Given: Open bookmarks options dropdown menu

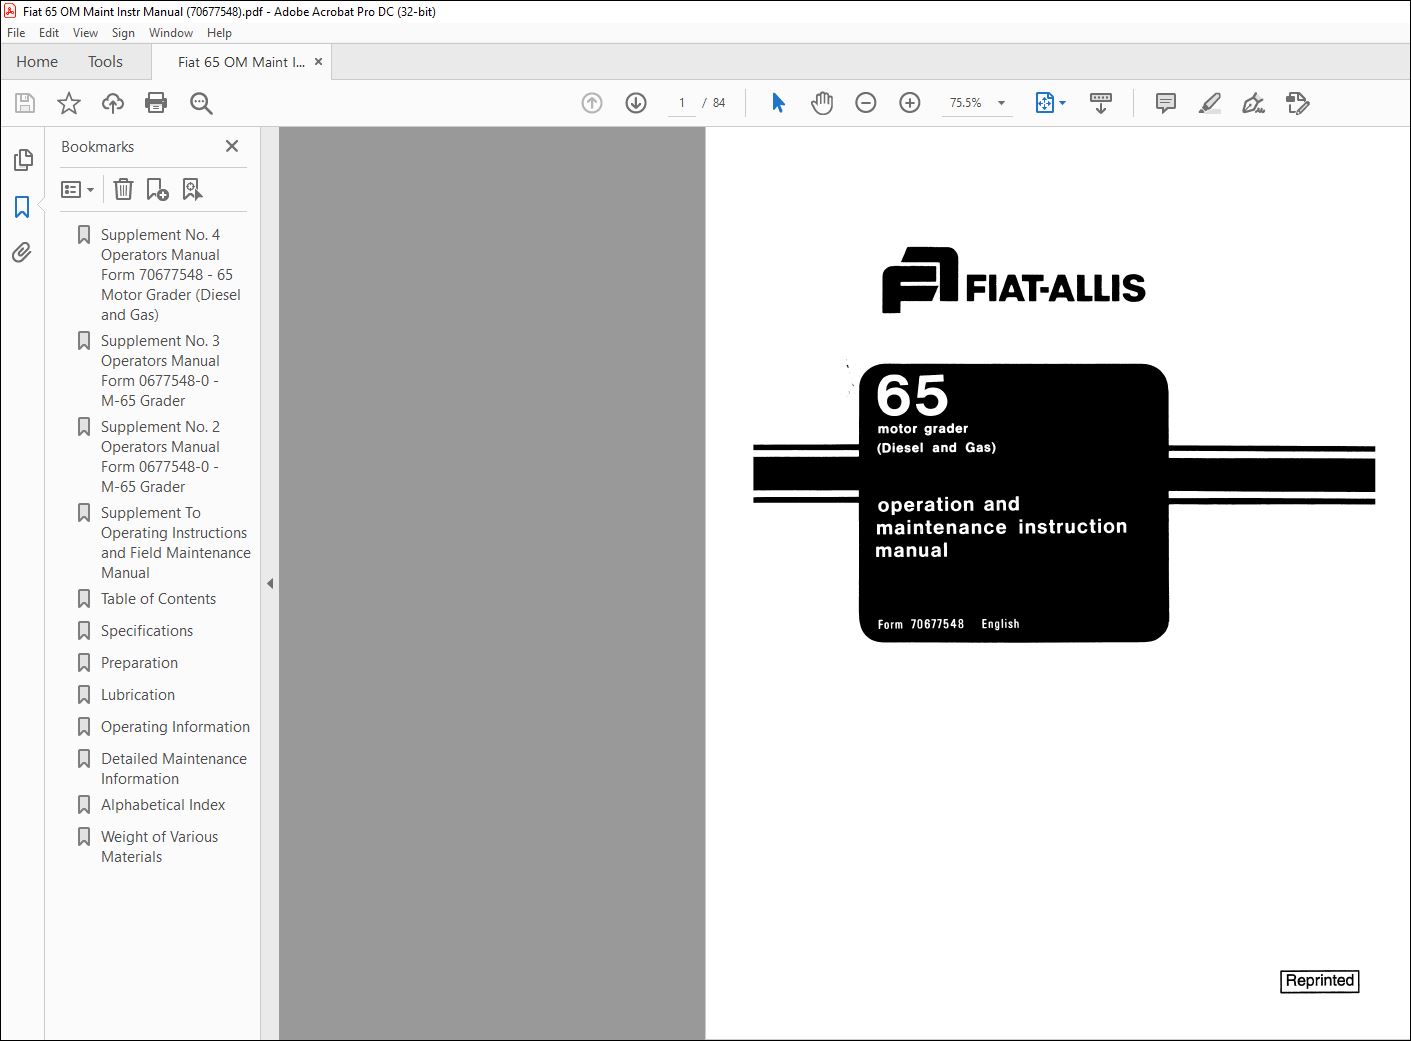Looking at the screenshot, I should point(77,189).
